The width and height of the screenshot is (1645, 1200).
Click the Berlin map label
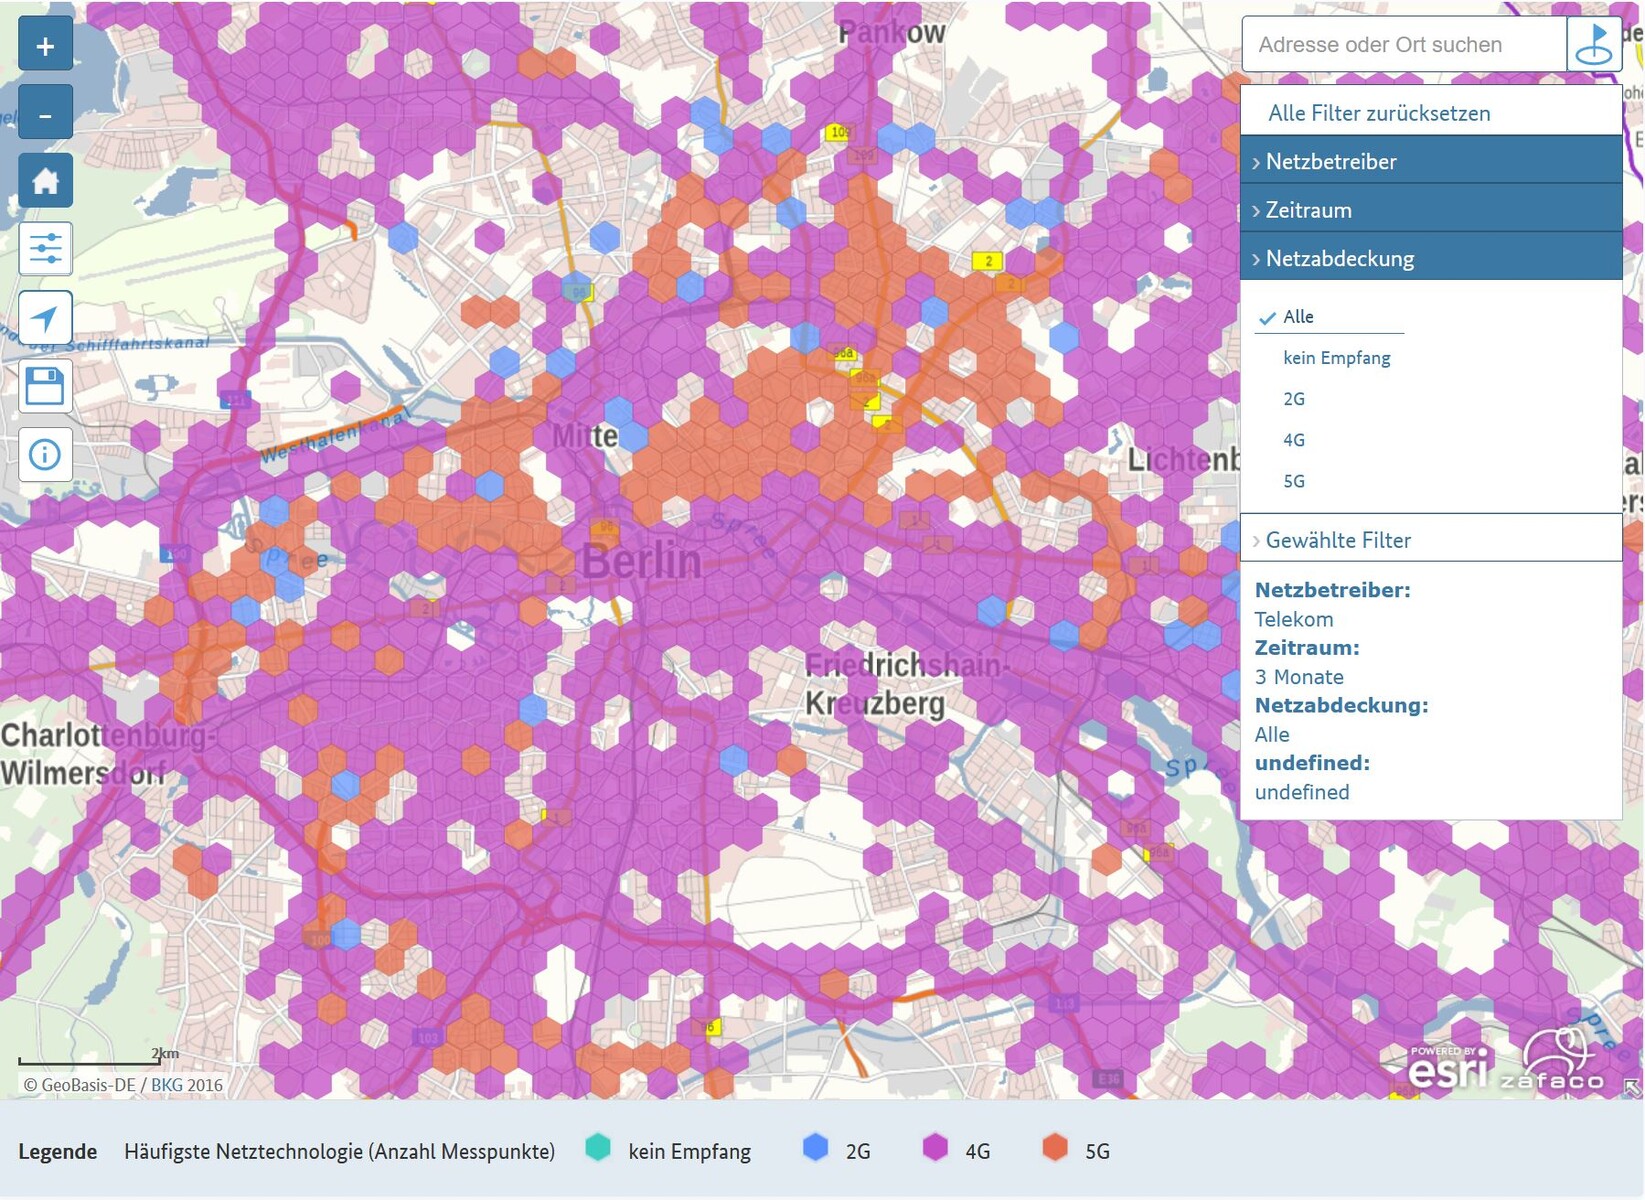coord(642,560)
